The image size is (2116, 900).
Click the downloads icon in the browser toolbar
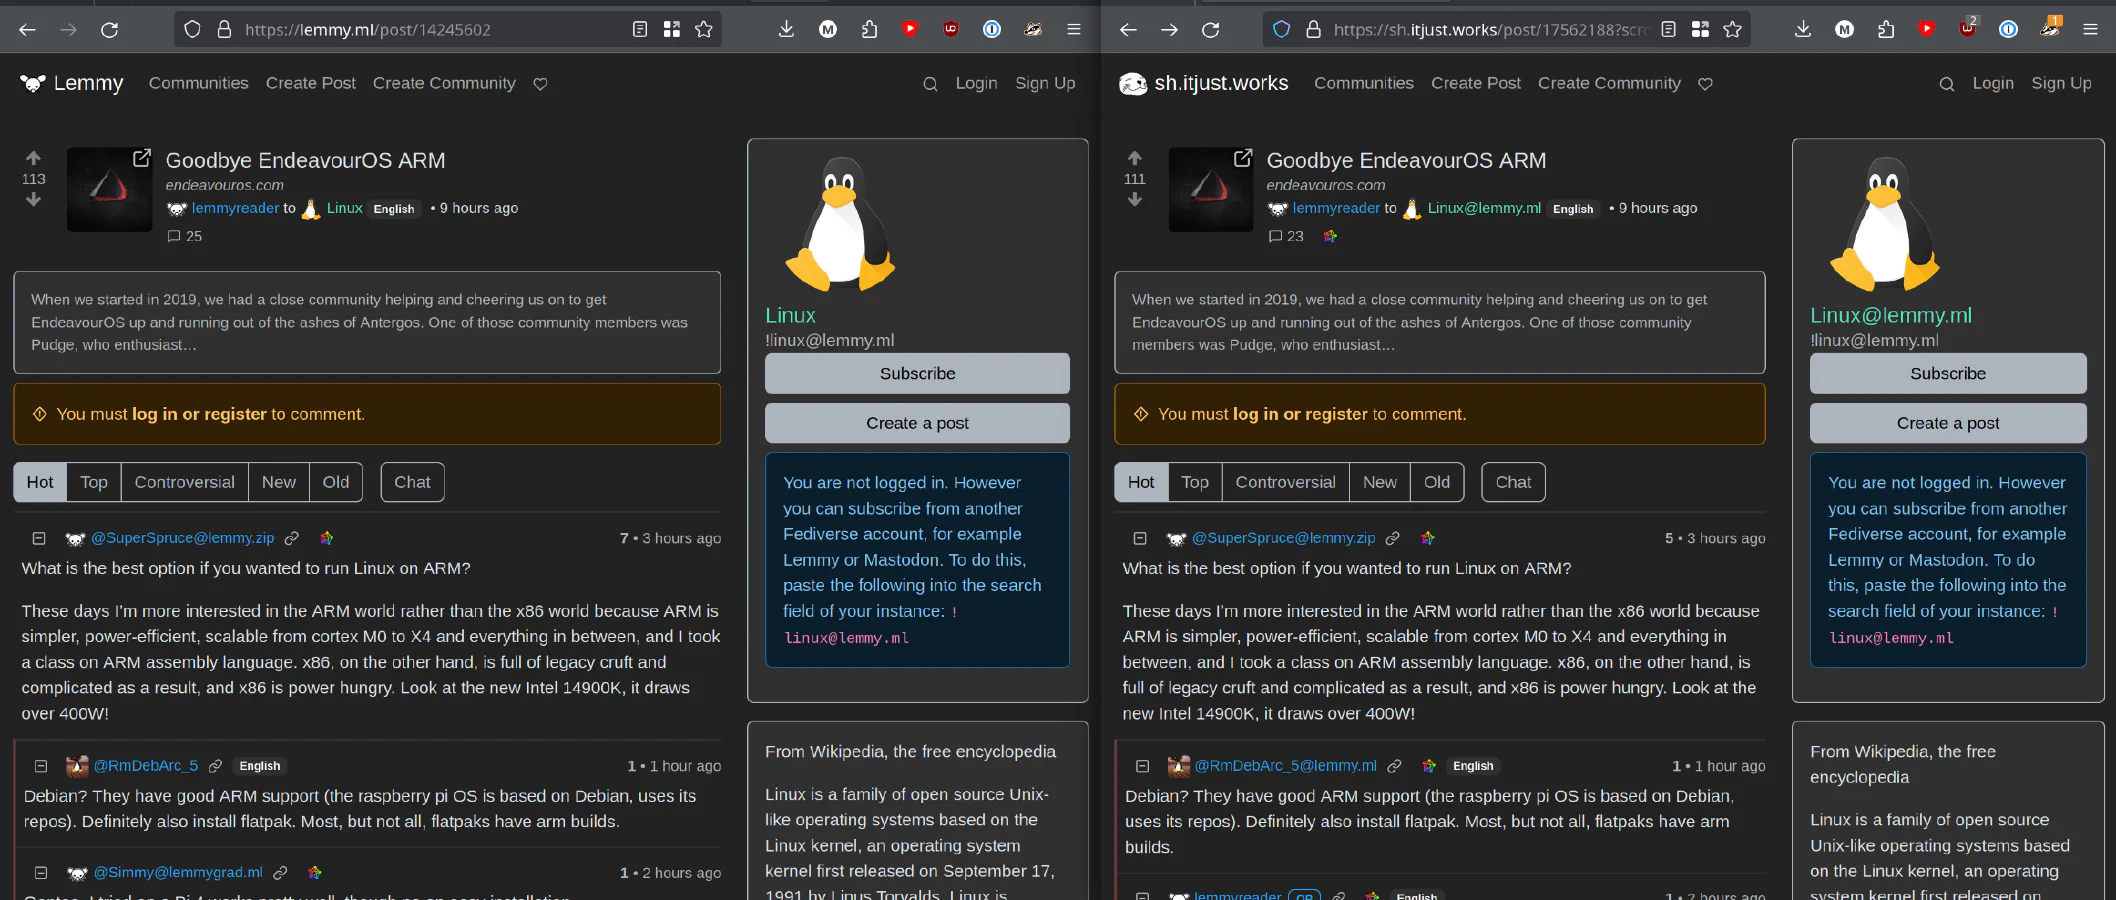tap(786, 29)
